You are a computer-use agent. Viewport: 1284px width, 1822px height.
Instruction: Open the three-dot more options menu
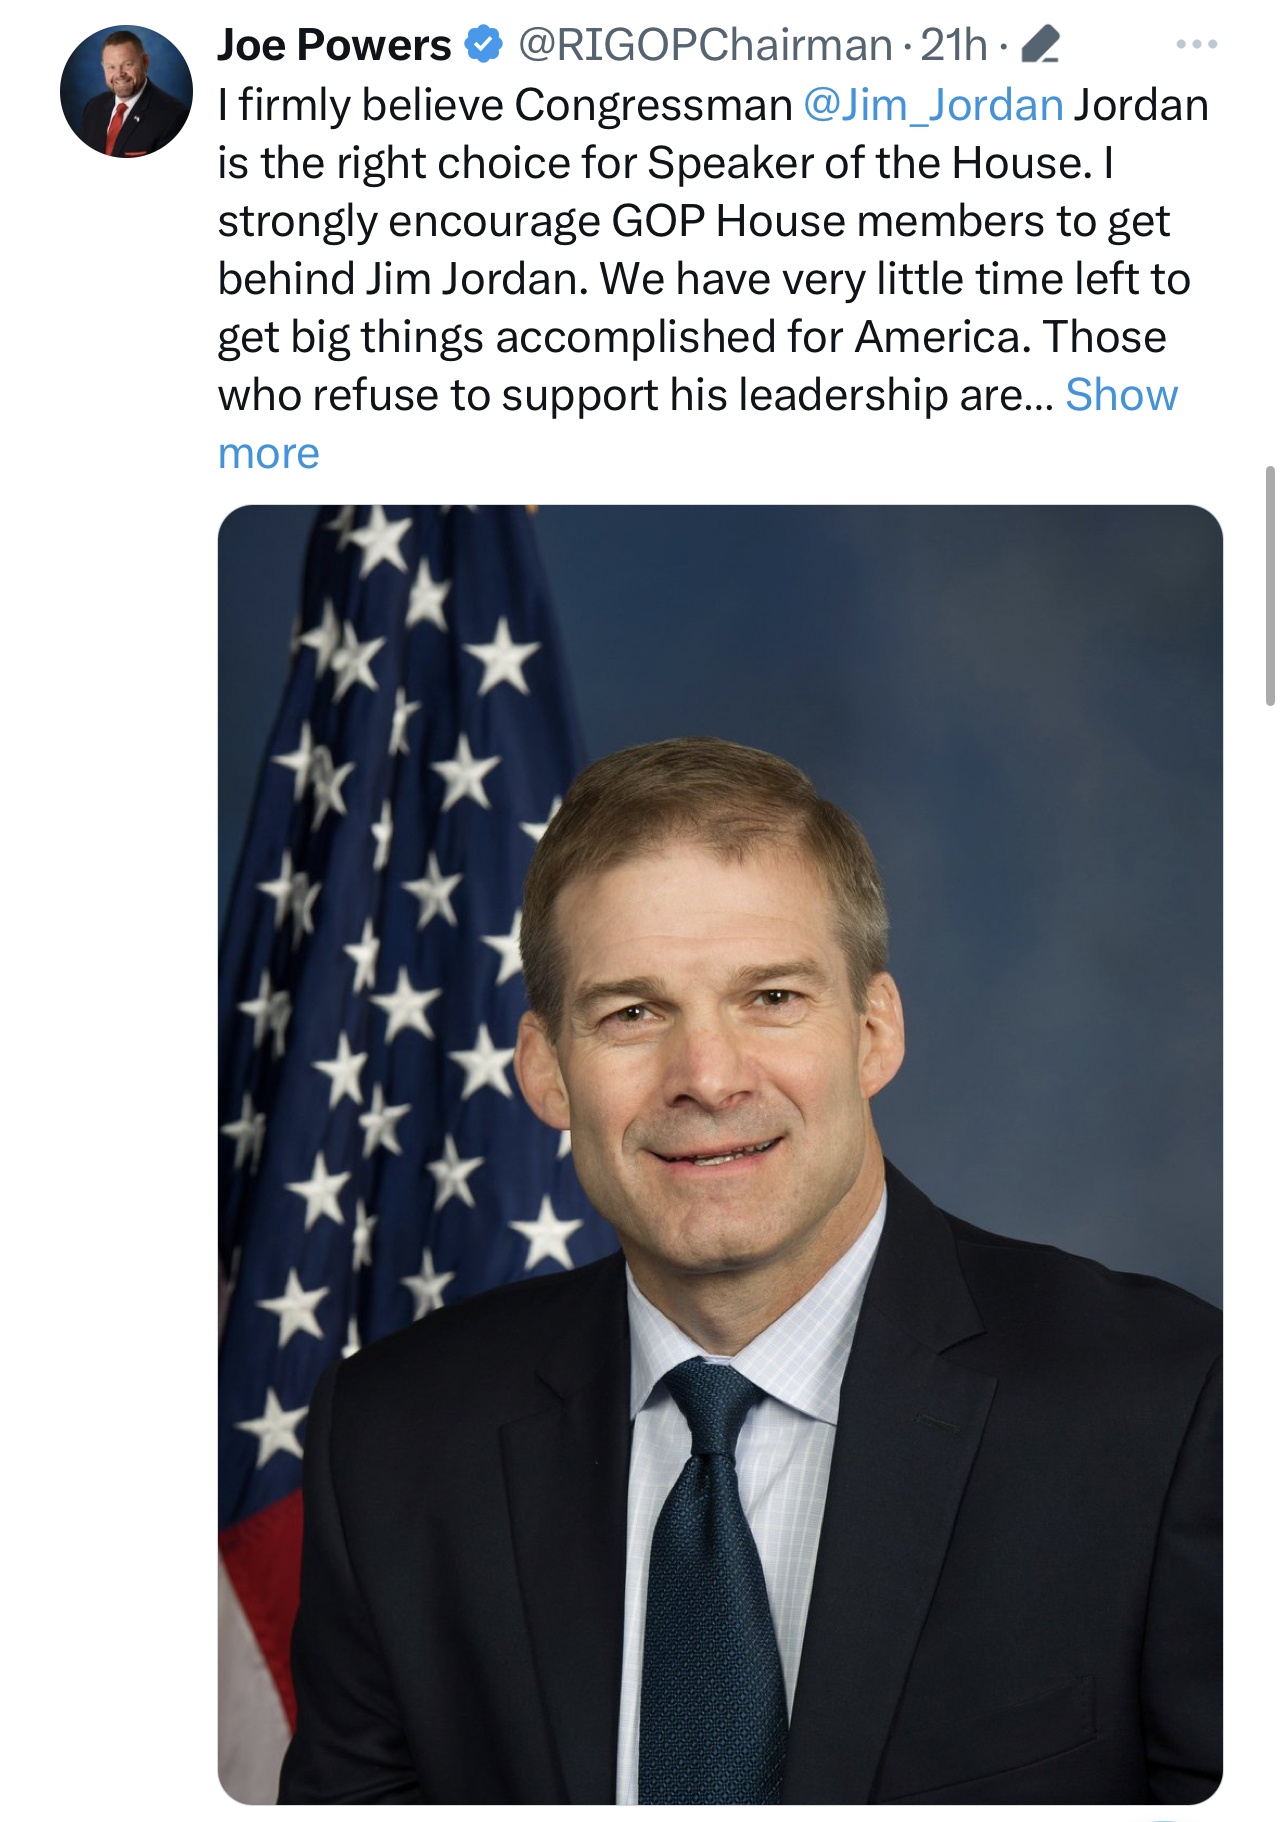pyautogui.click(x=1197, y=45)
